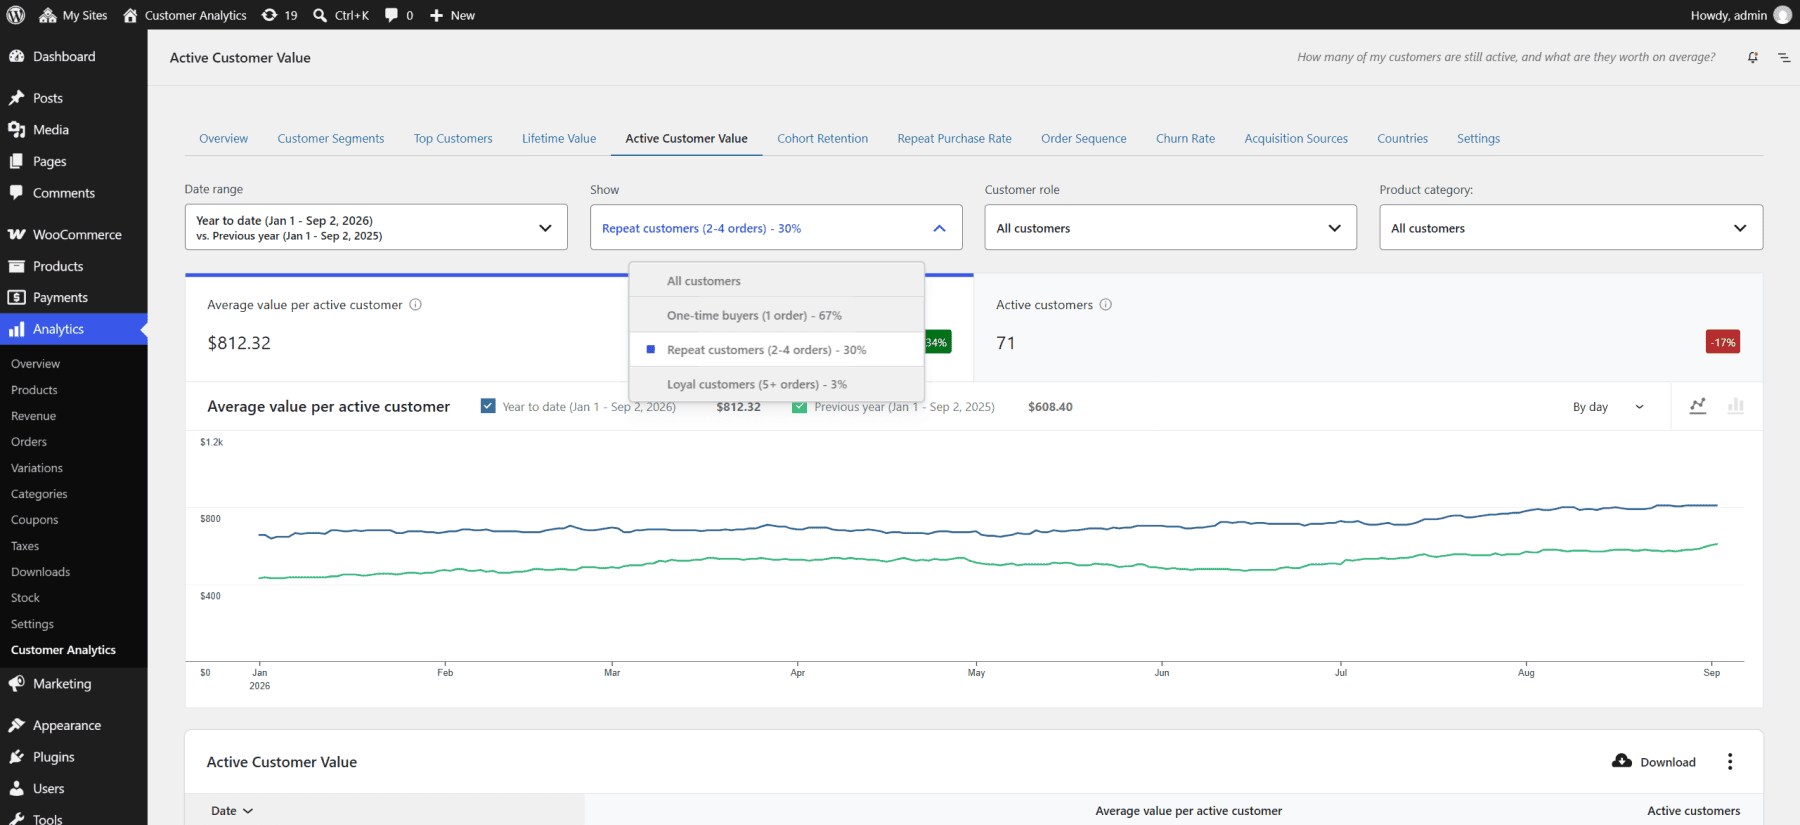Open WooCommerce menu in sidebar

[x=73, y=235]
